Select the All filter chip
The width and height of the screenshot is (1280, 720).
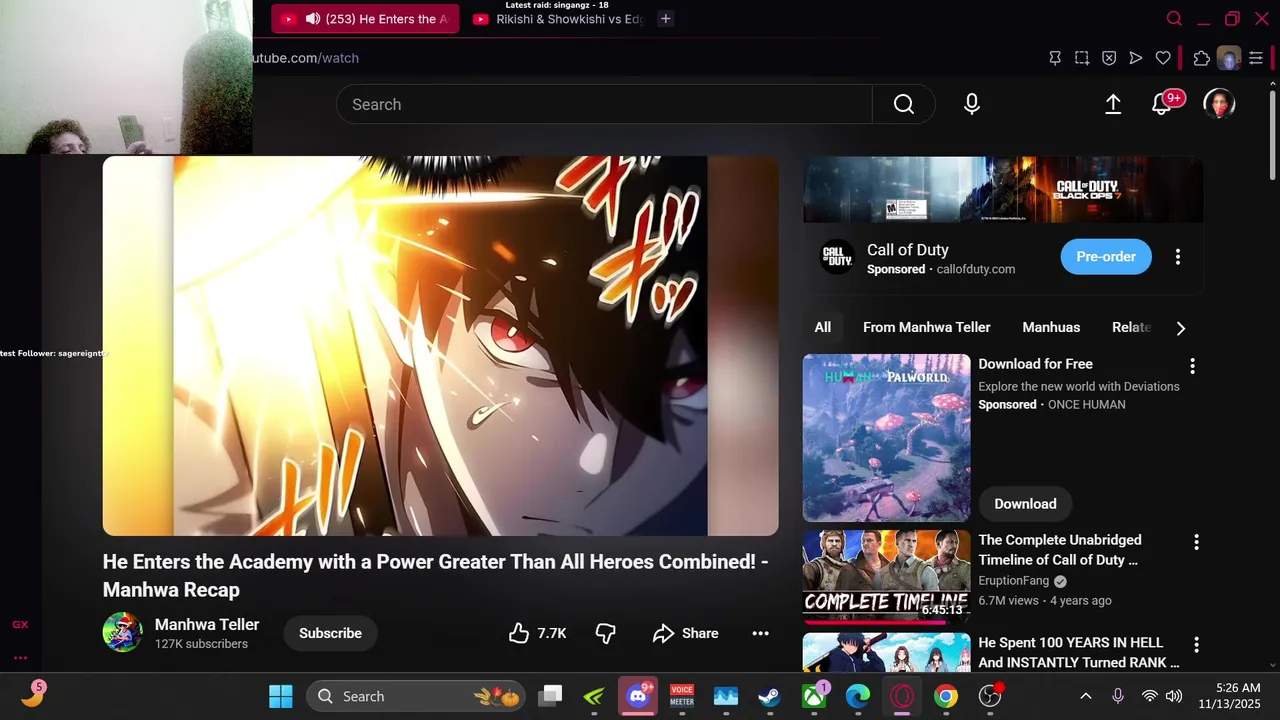823,327
